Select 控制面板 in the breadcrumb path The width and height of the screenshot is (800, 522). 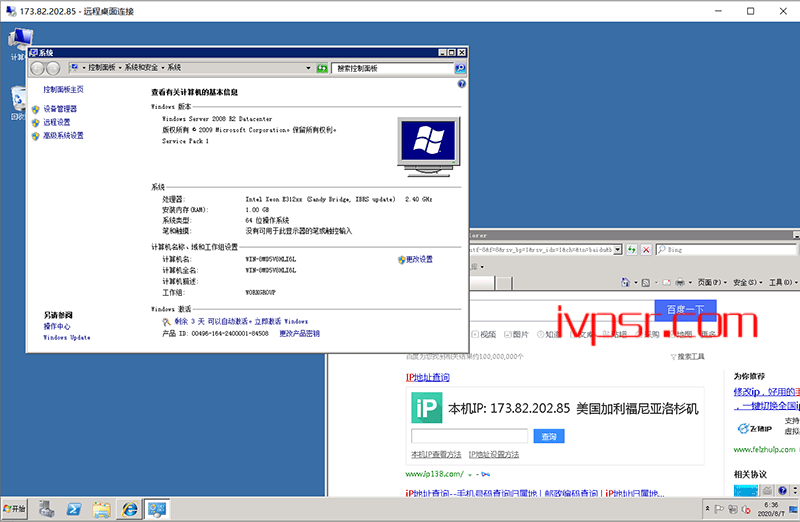(x=102, y=67)
